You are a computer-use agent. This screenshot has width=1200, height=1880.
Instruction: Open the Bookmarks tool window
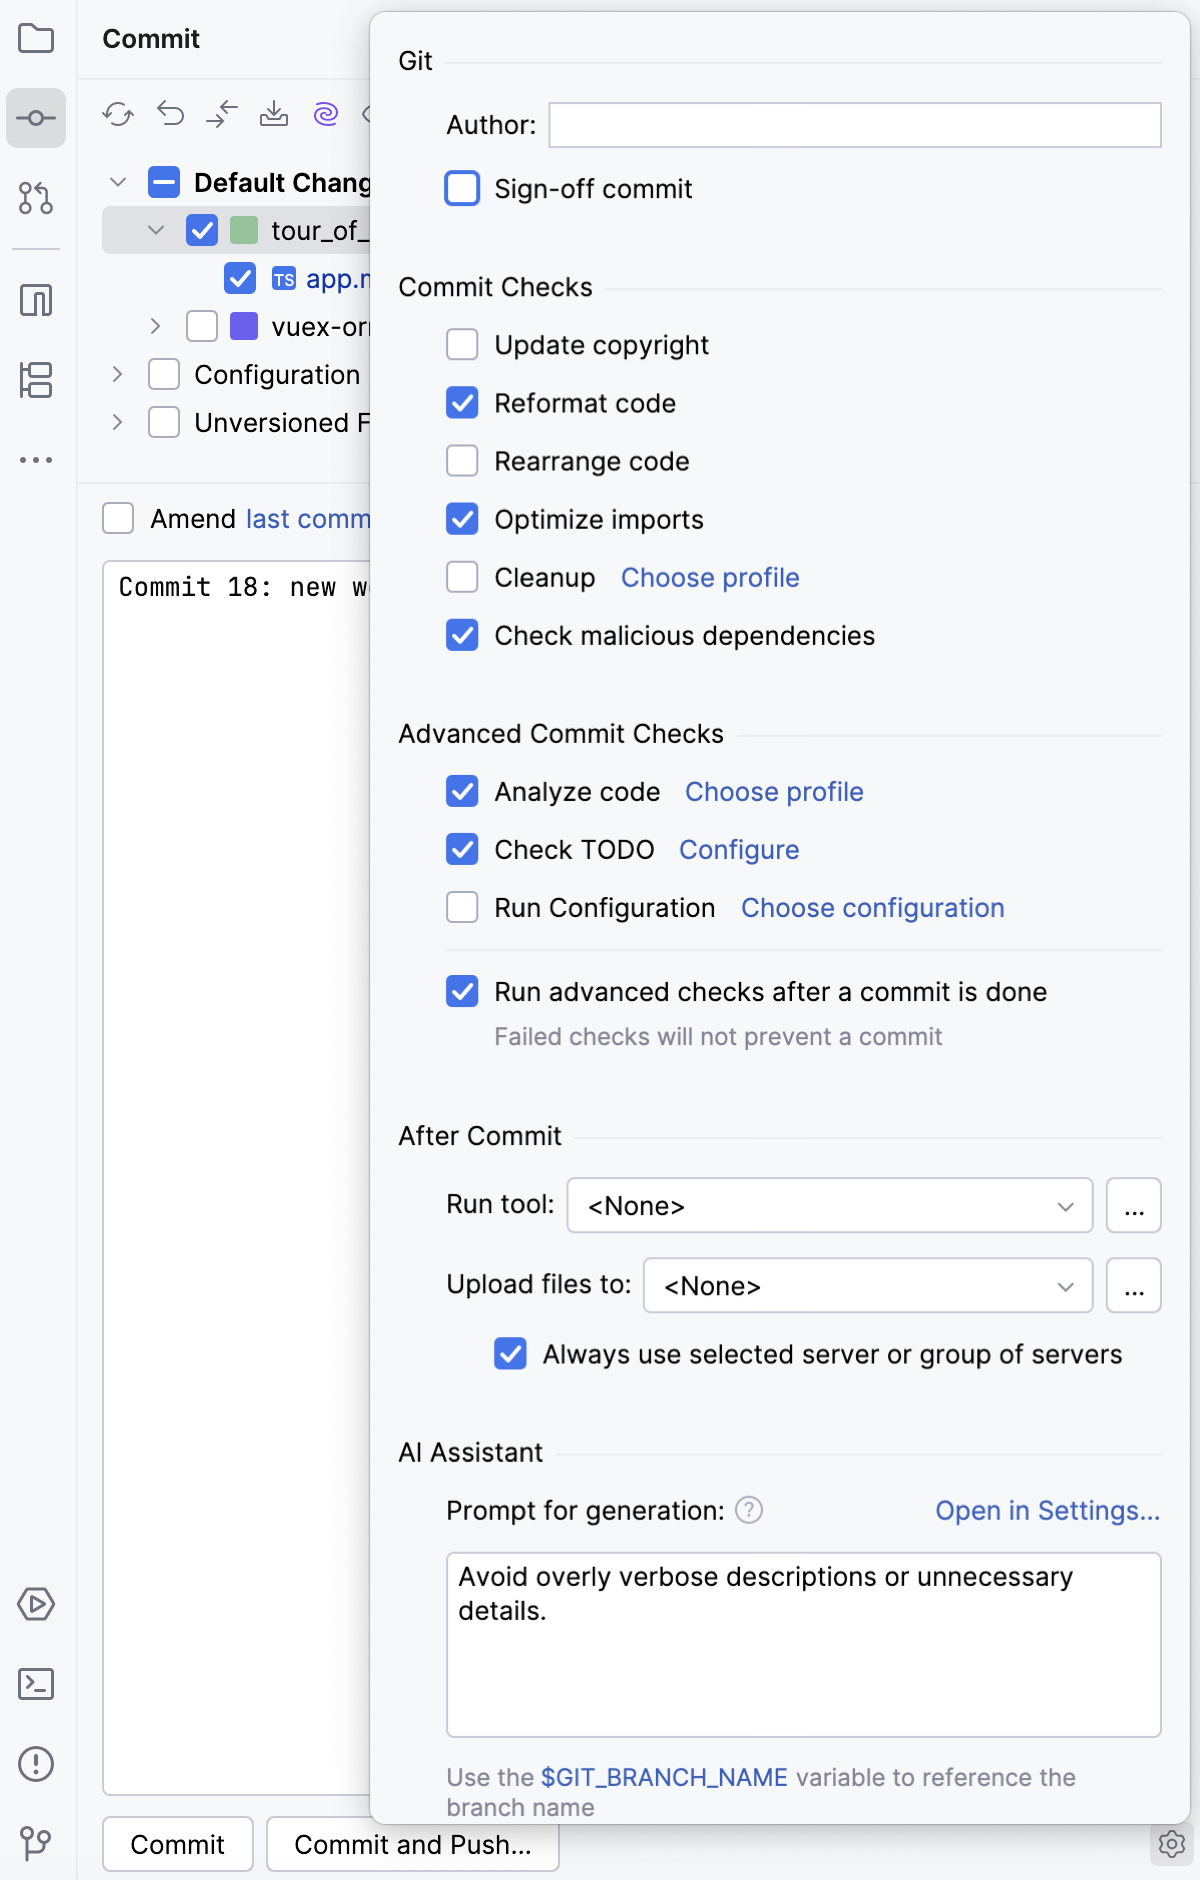36,300
